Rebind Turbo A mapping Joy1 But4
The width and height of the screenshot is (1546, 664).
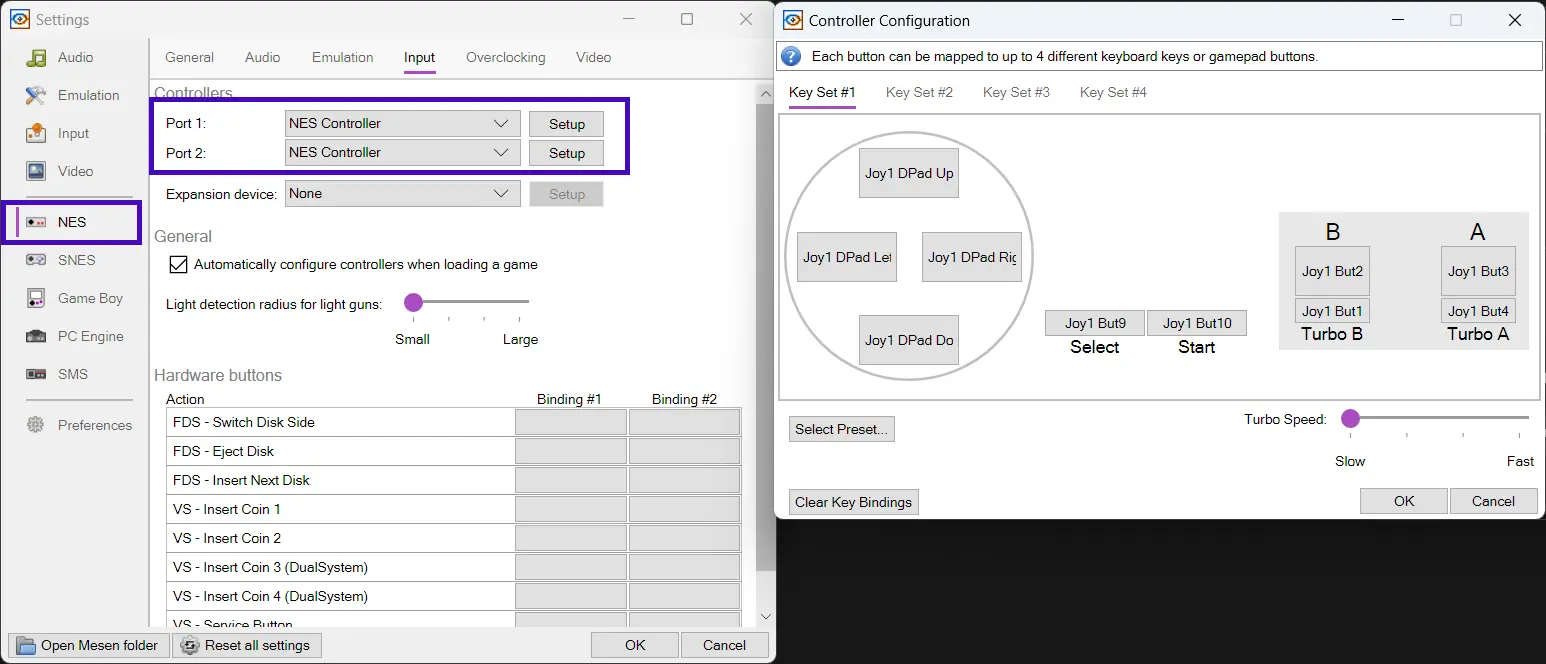1478,311
